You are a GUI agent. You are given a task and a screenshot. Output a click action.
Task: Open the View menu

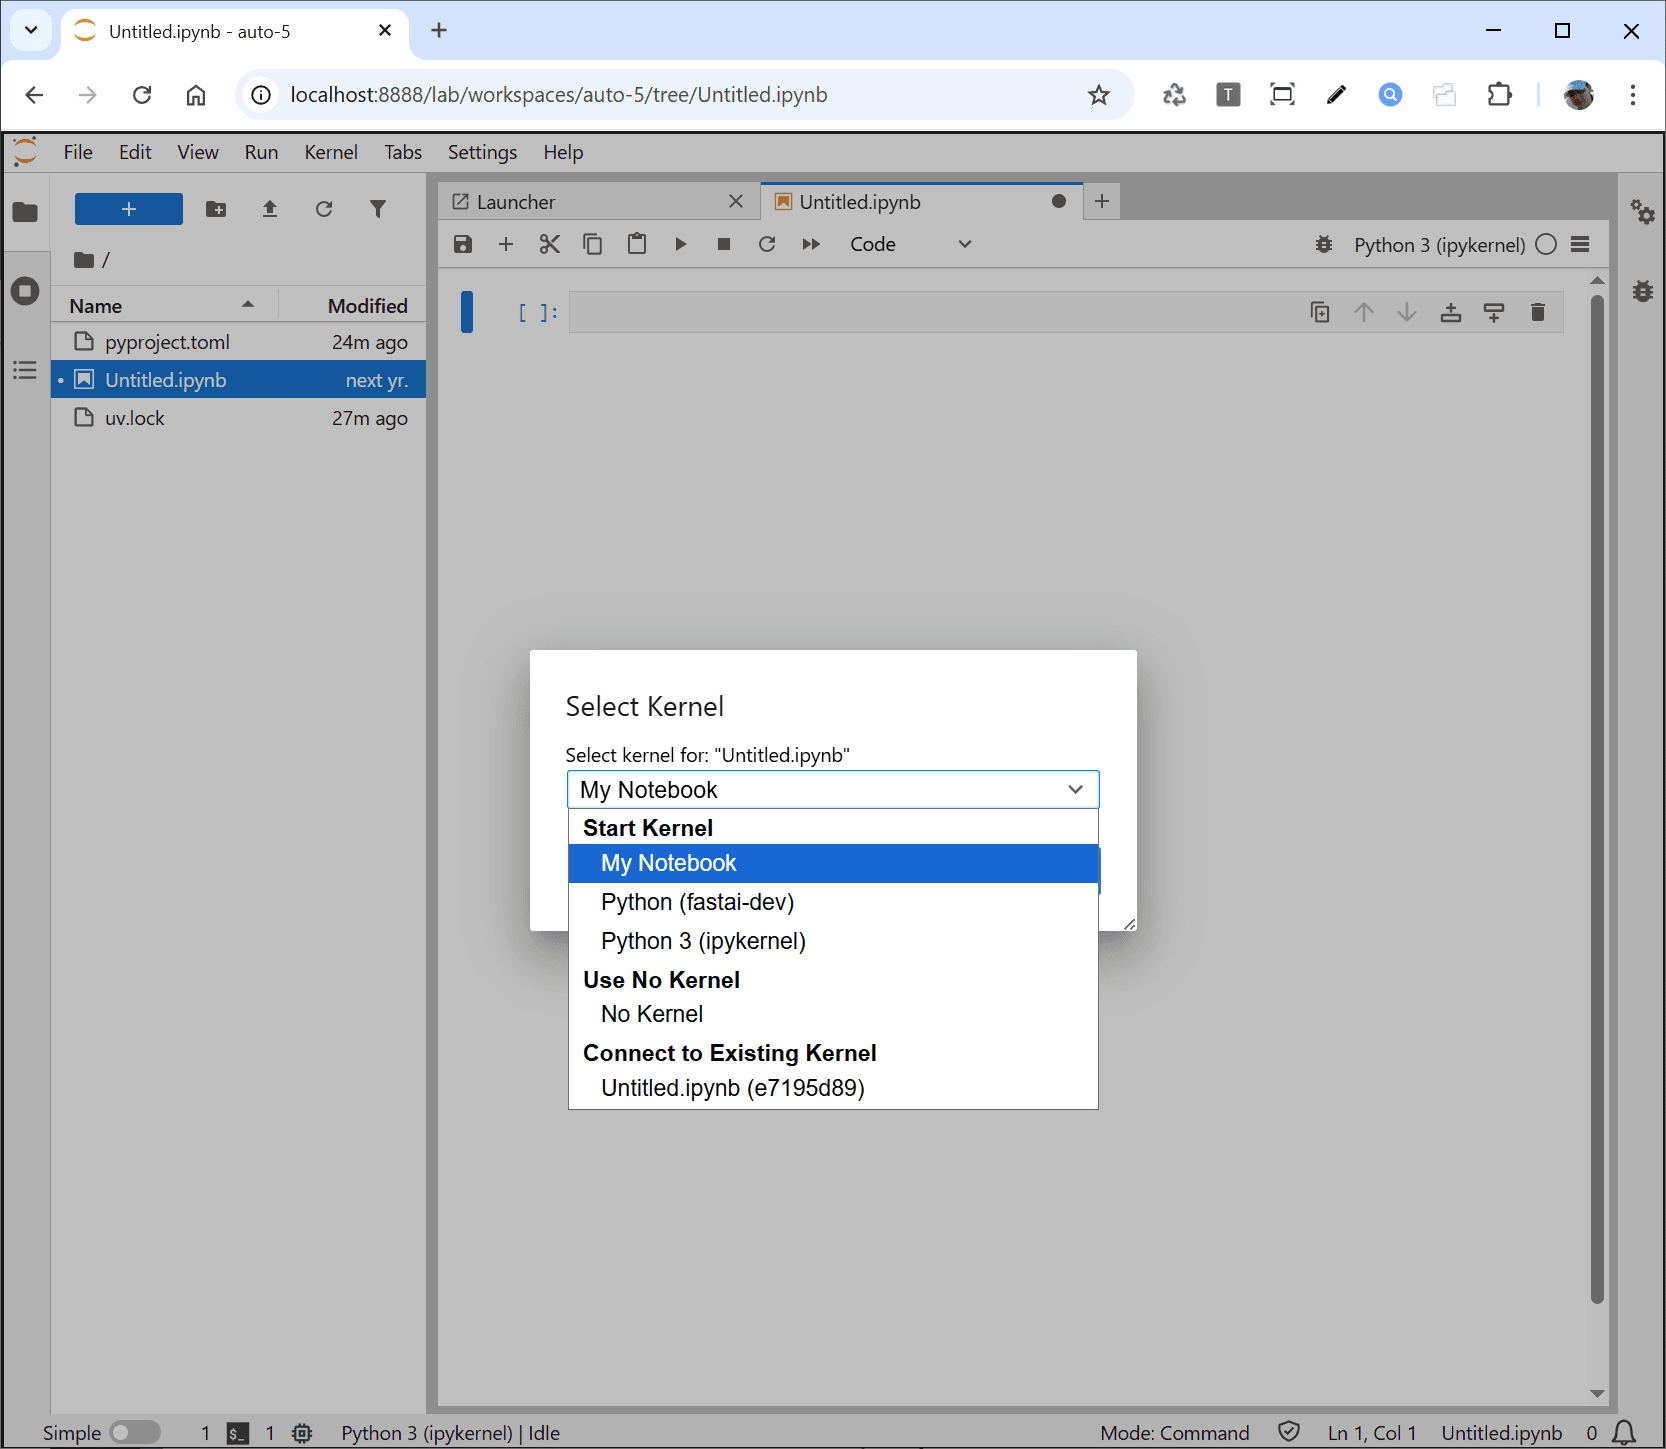point(198,152)
